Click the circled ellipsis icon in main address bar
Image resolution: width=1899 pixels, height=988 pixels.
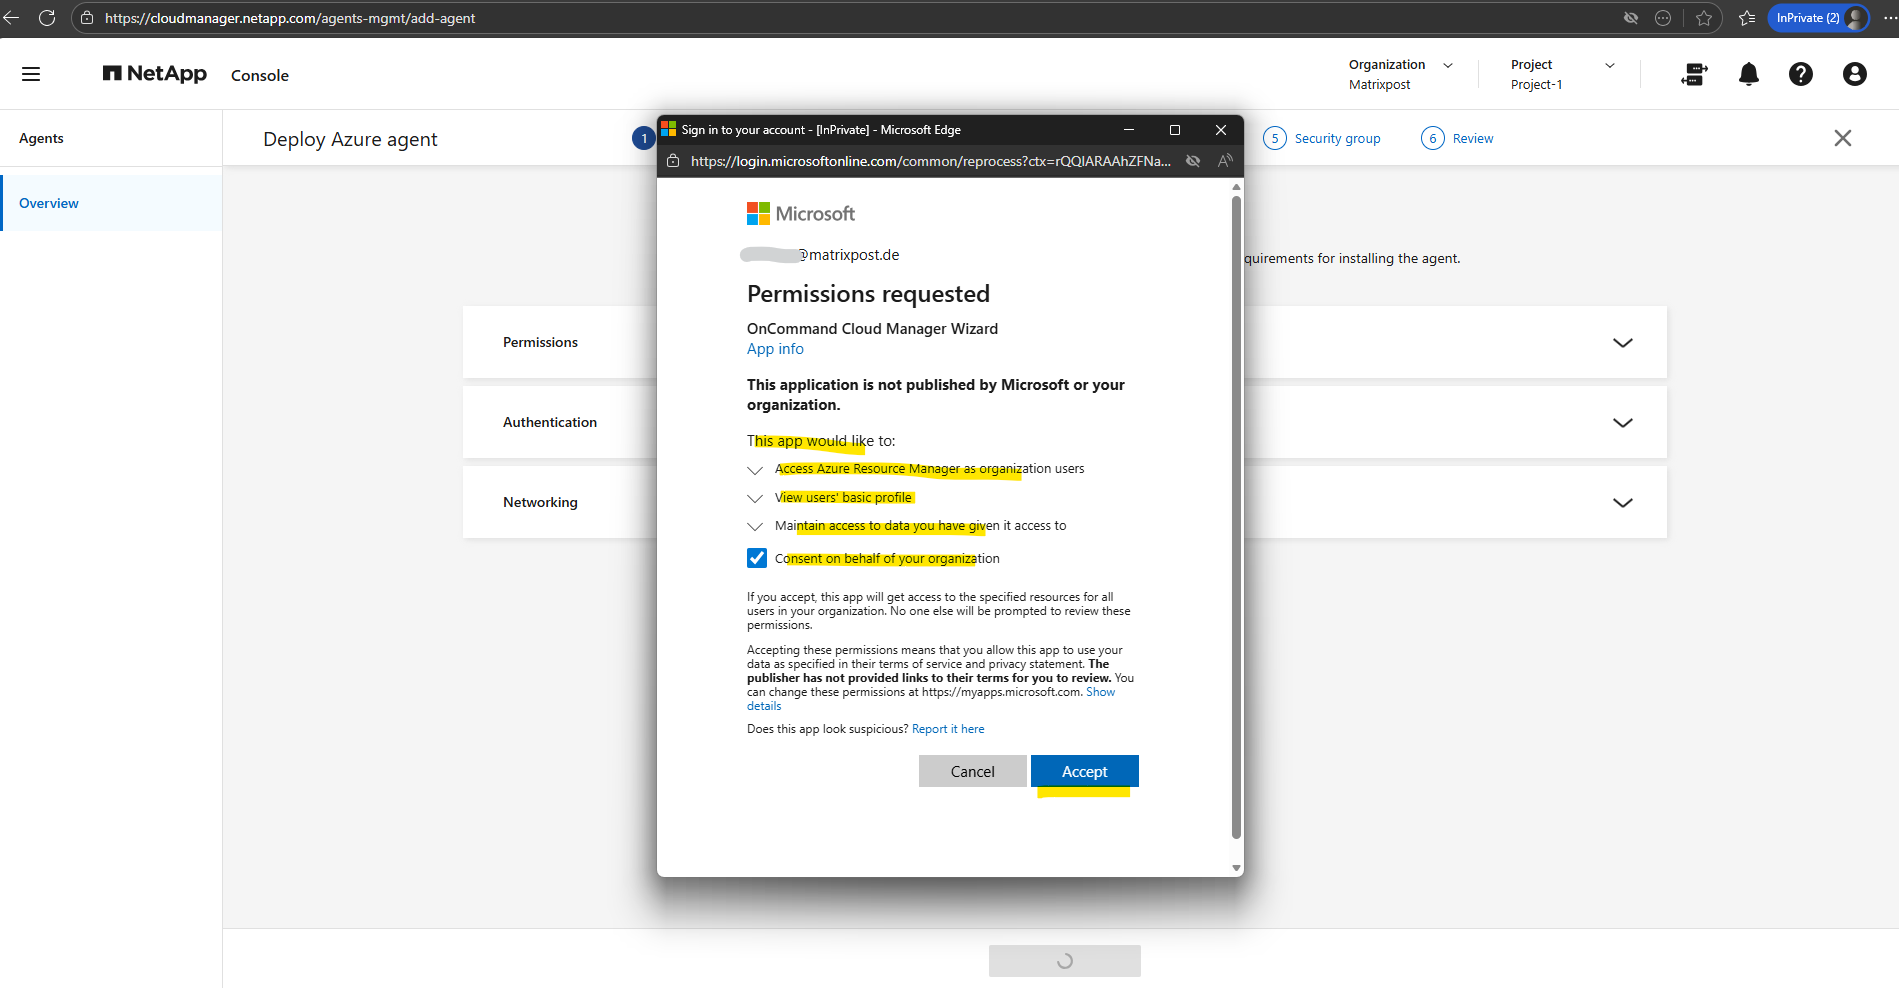1663,18
